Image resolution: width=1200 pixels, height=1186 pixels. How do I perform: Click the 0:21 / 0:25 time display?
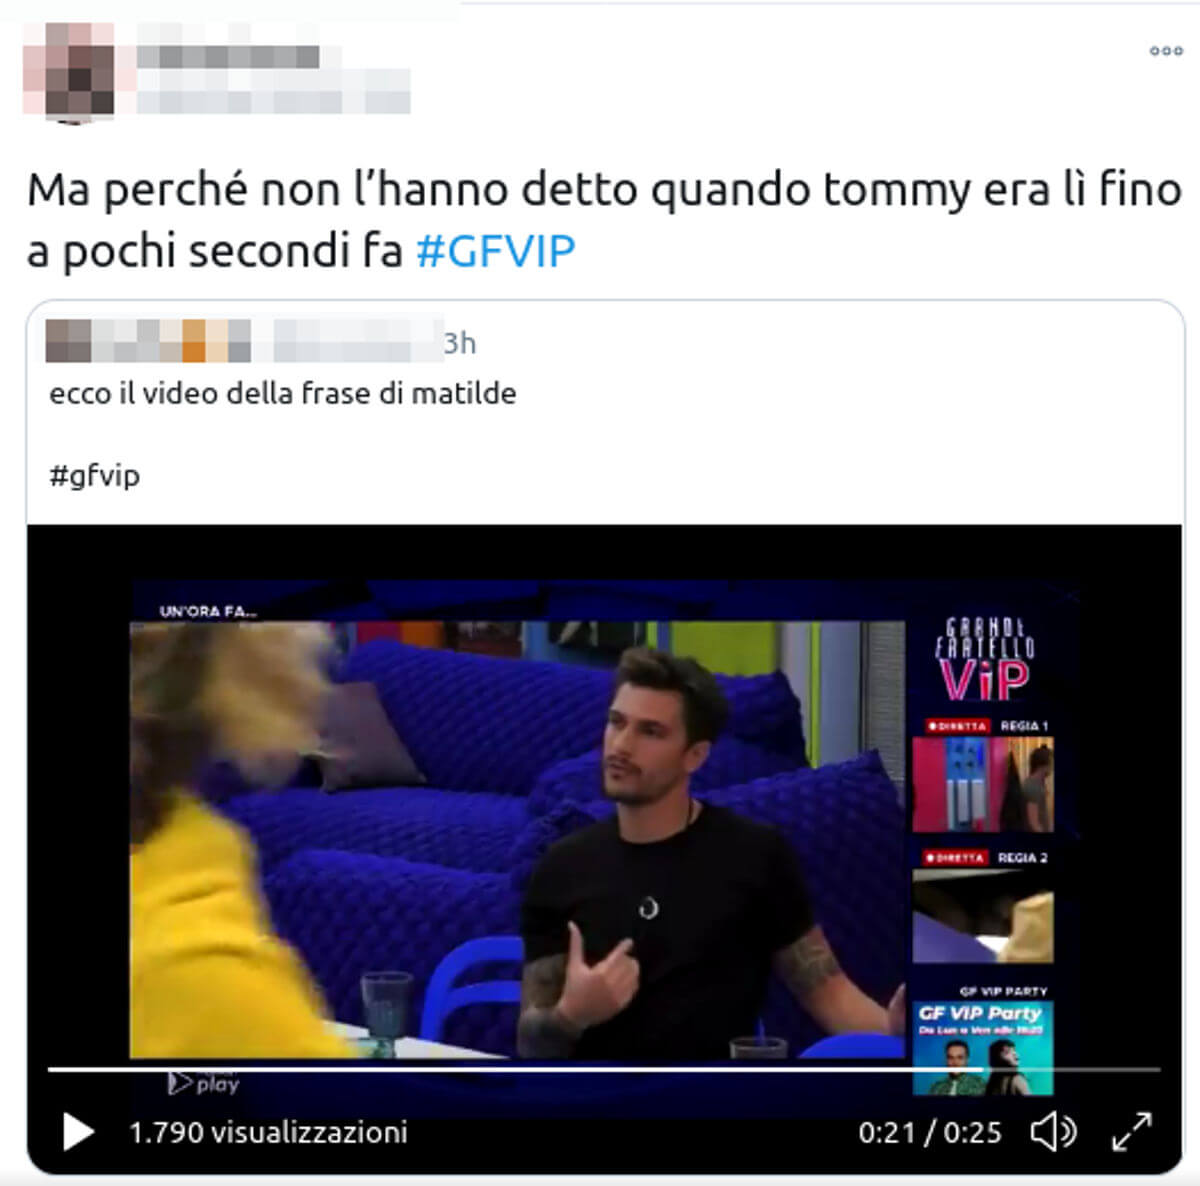click(x=930, y=1132)
